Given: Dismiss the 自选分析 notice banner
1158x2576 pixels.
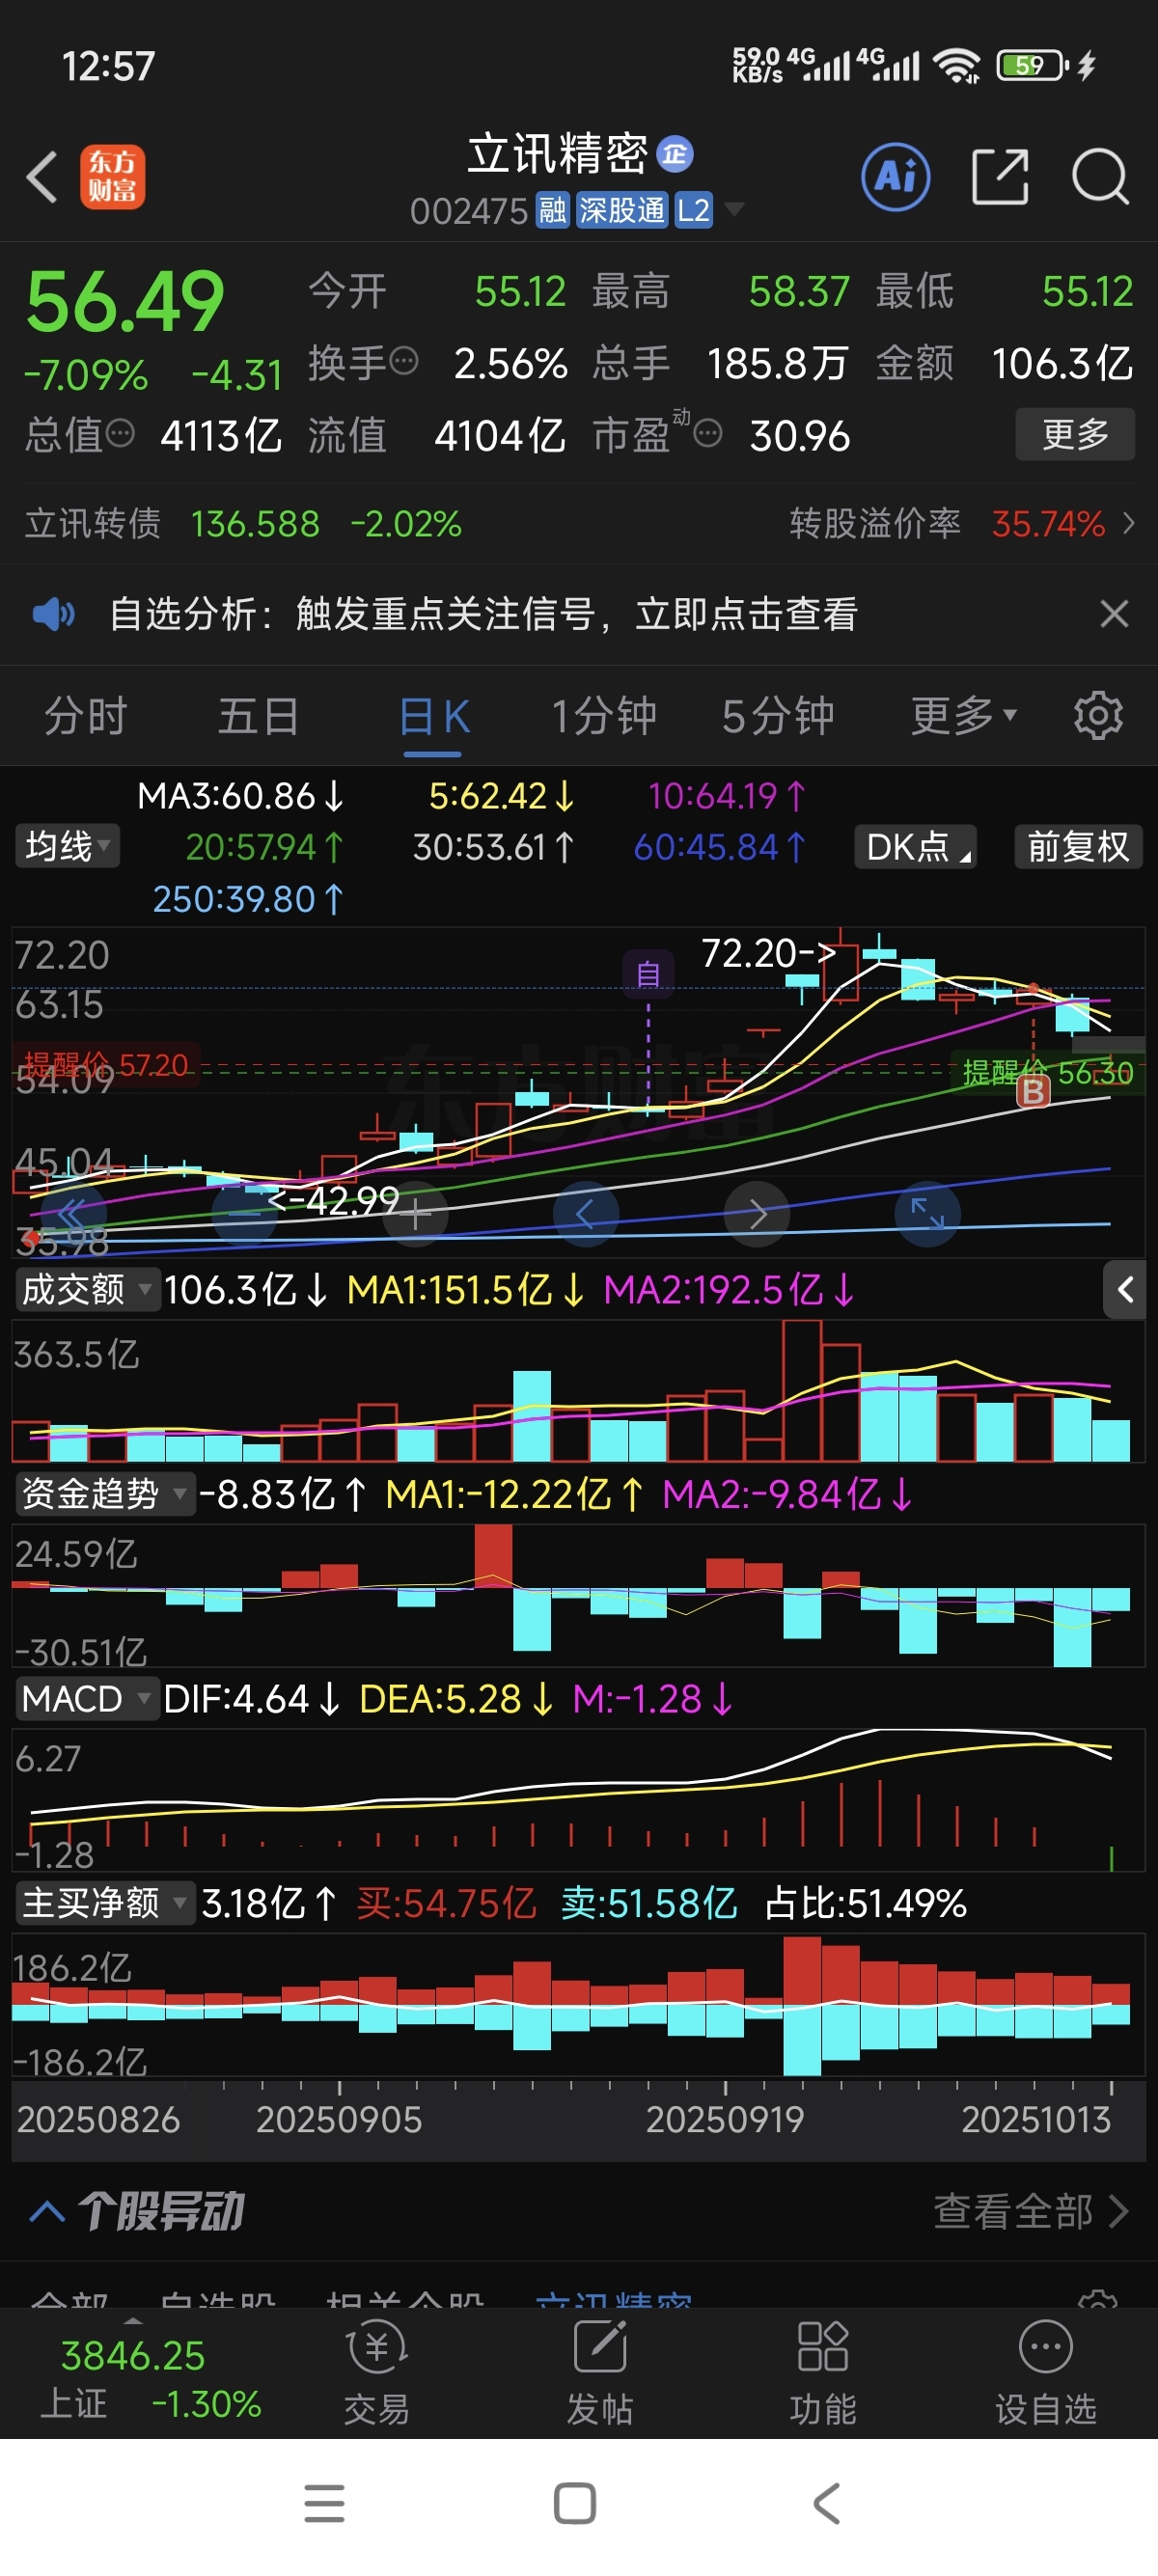Looking at the screenshot, I should 1114,614.
